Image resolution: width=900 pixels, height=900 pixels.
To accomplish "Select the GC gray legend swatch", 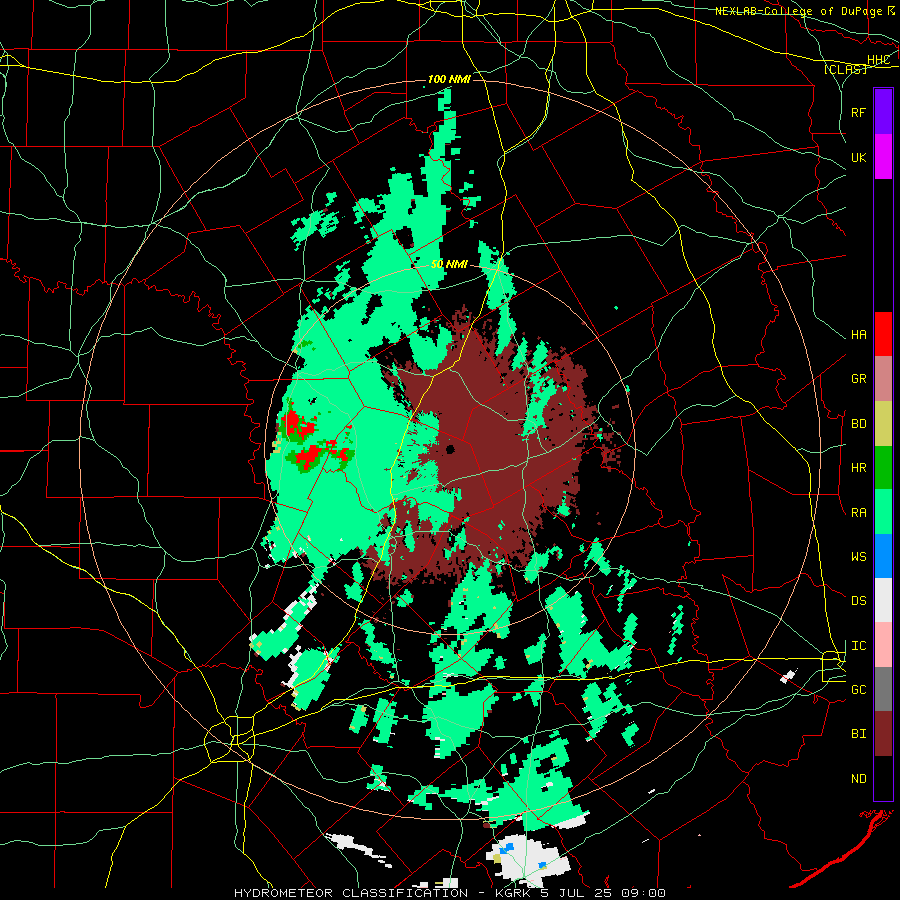I will [883, 689].
